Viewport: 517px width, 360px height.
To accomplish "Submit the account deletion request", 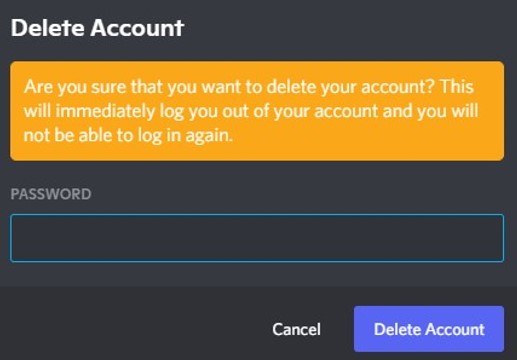I will [429, 329].
